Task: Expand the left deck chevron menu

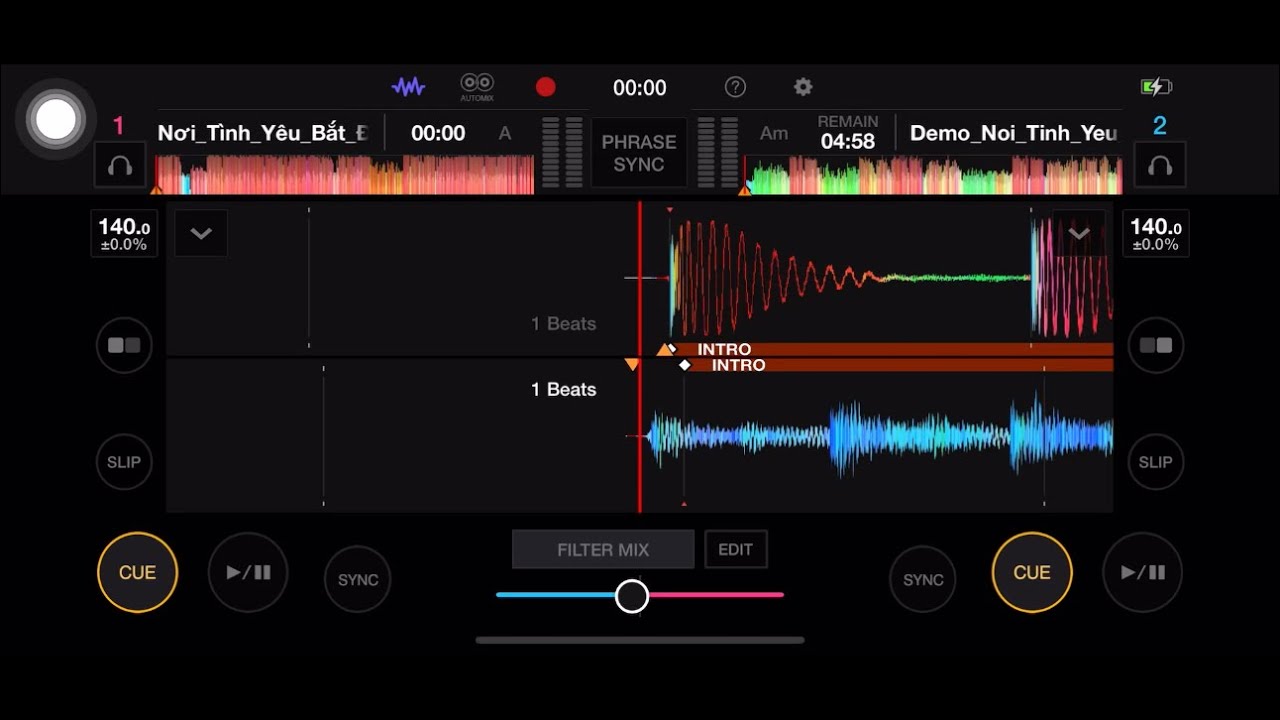Action: point(201,234)
